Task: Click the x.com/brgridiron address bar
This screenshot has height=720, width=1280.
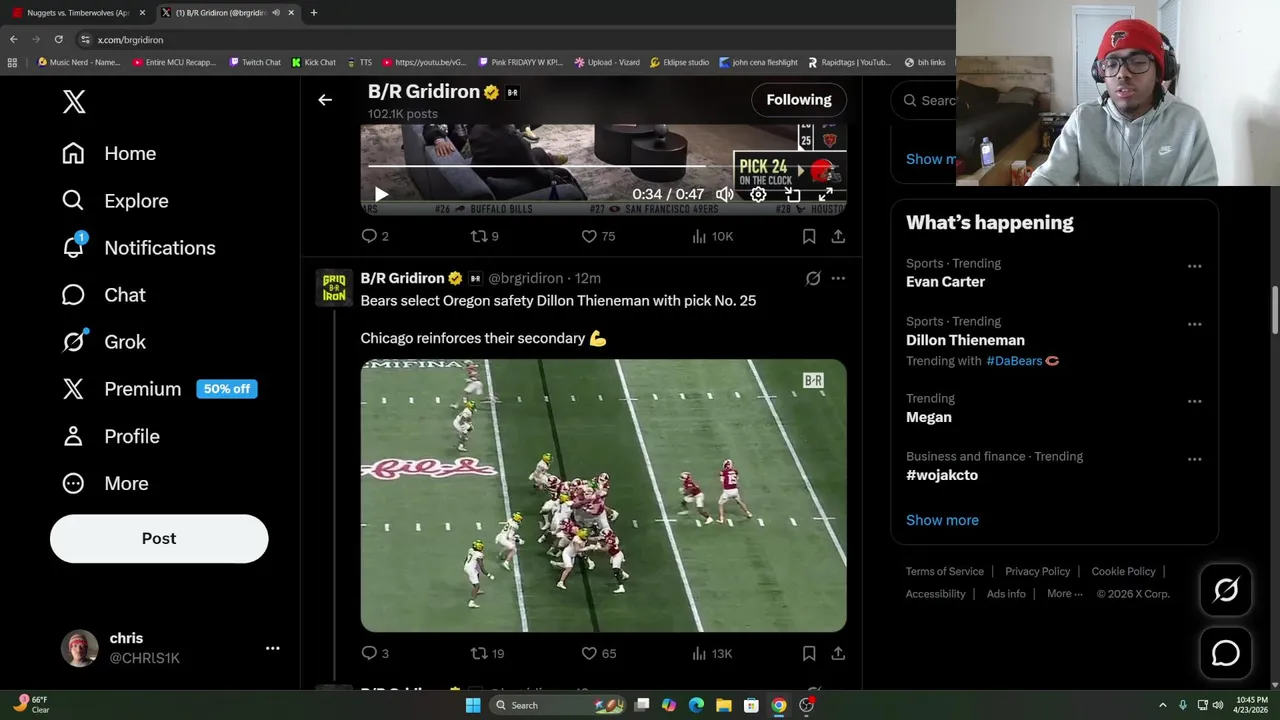Action: (130, 39)
